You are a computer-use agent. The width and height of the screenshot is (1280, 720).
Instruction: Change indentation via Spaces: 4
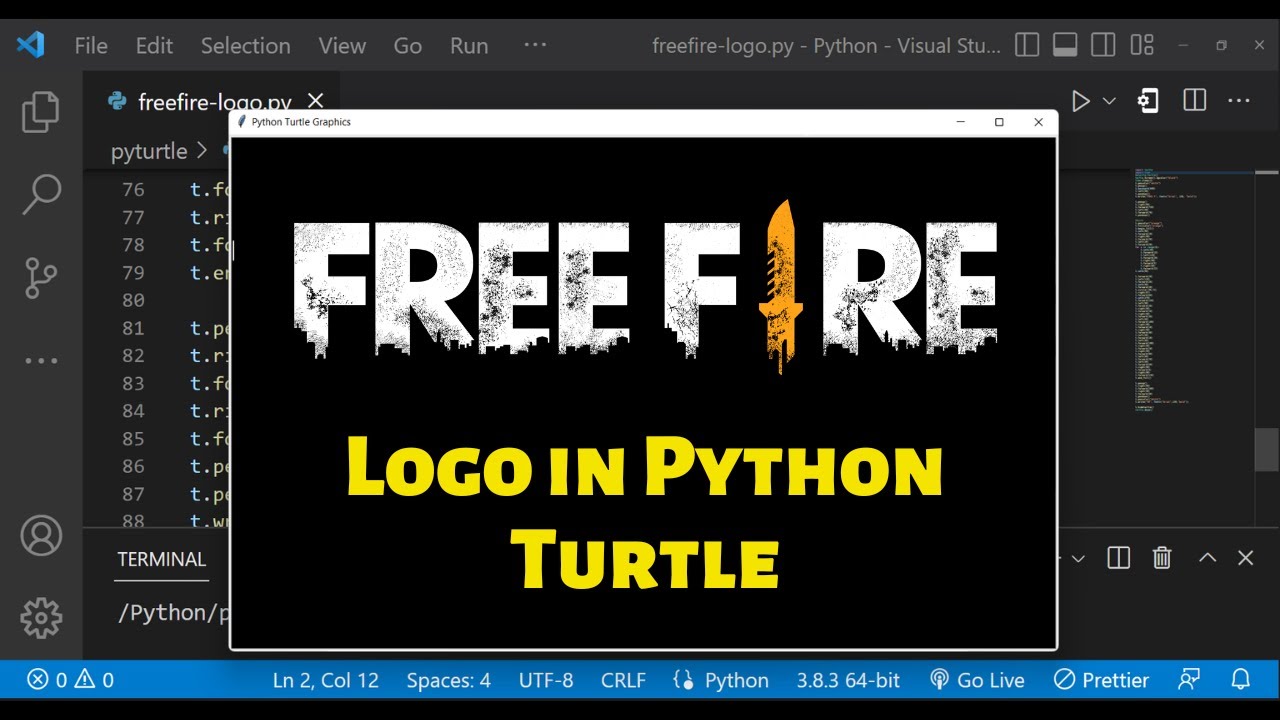coord(448,680)
